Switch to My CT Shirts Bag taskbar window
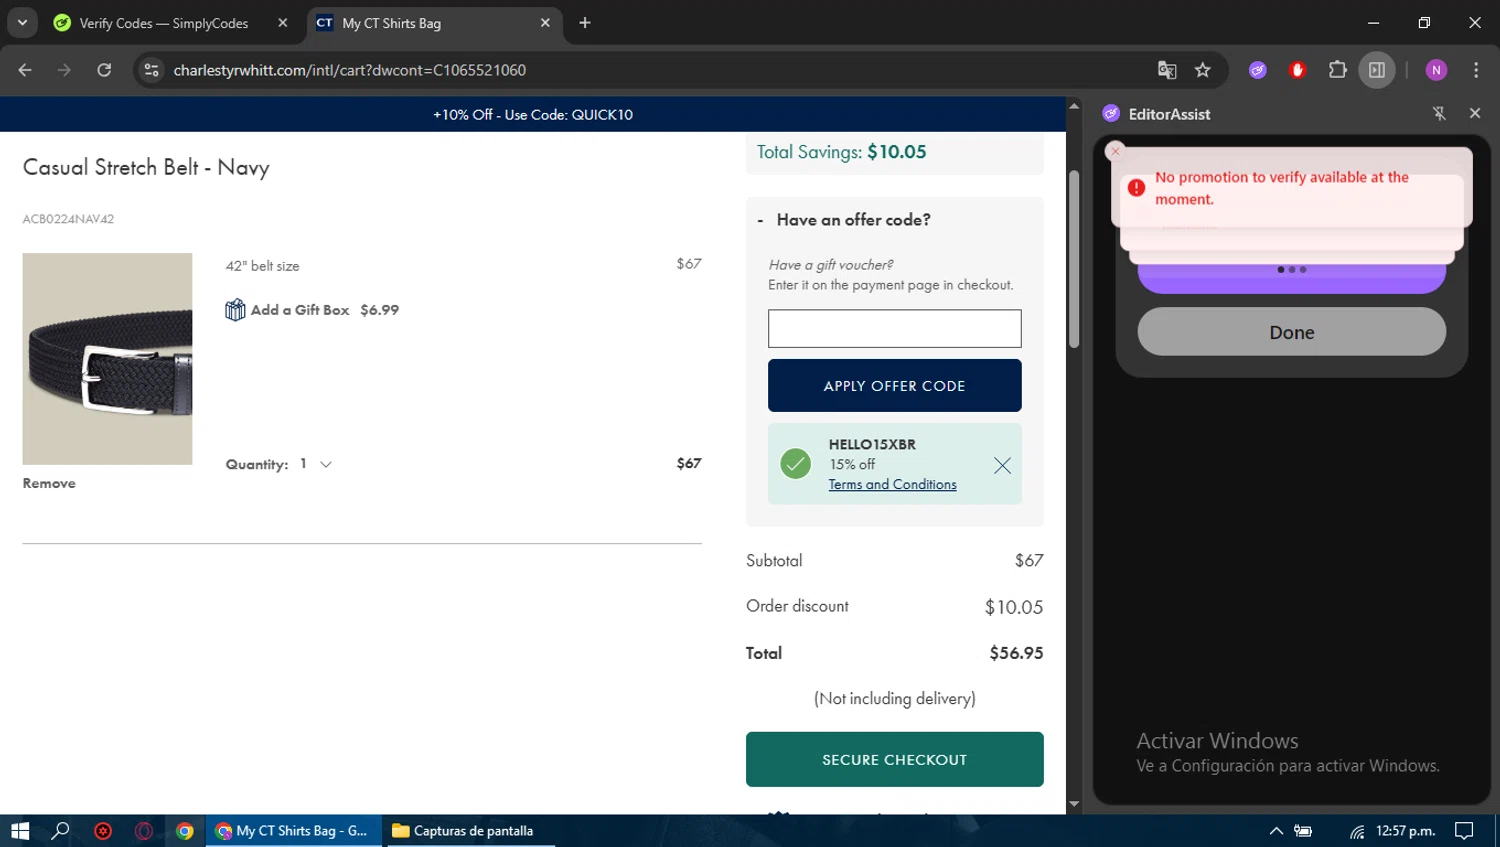The width and height of the screenshot is (1500, 847). pos(293,831)
